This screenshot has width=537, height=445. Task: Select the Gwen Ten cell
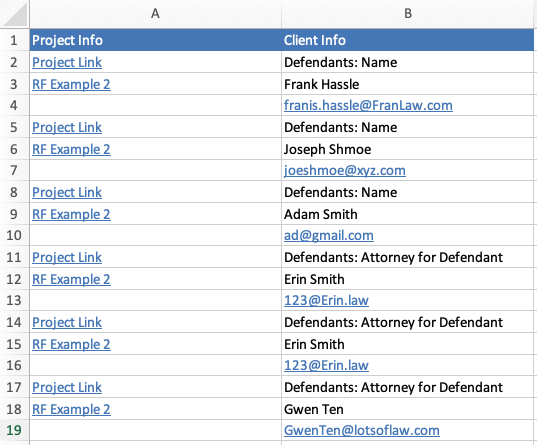coord(408,409)
